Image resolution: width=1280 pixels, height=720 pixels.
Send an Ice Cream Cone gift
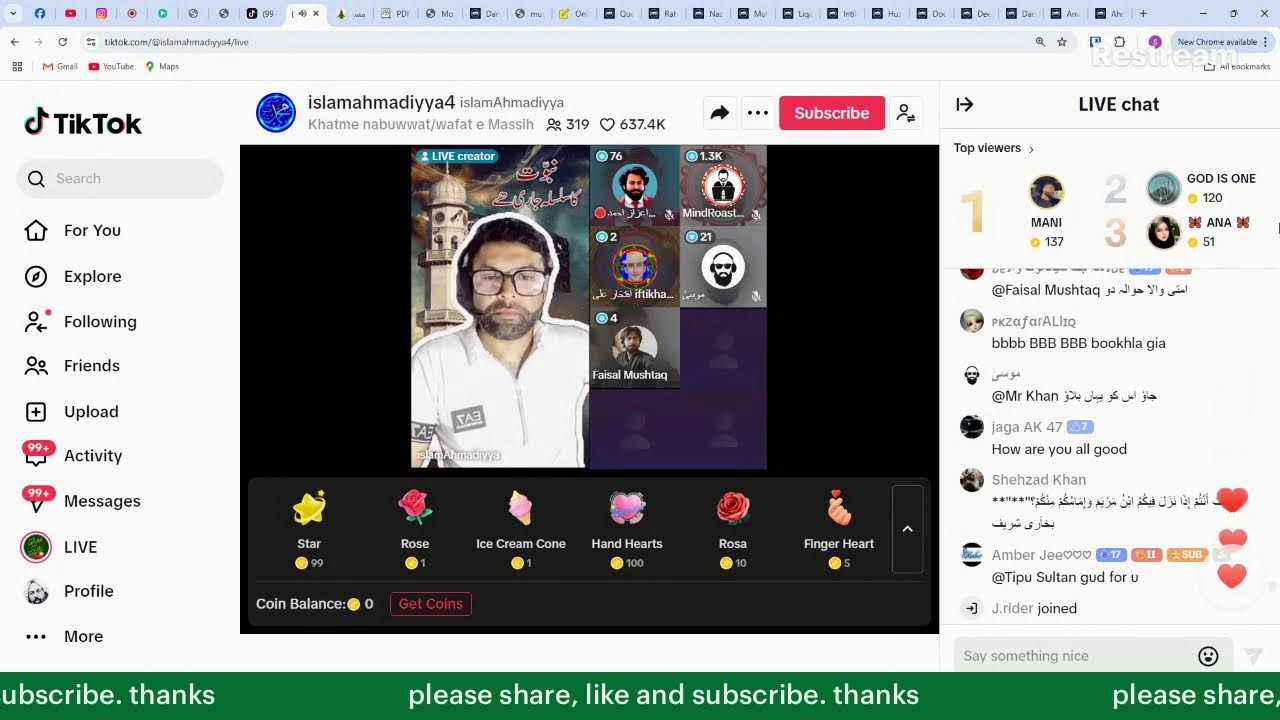click(x=521, y=529)
